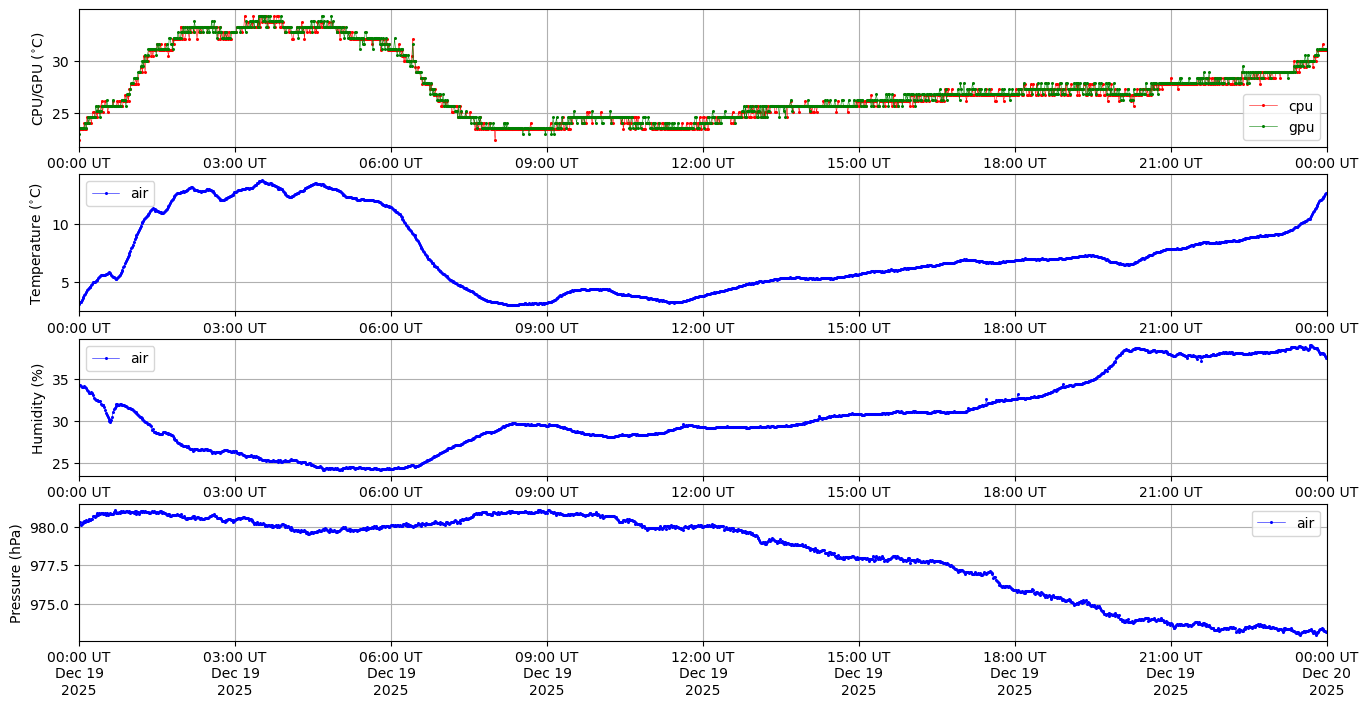Click 09:00 UT tick under Humidity chart

click(x=547, y=493)
